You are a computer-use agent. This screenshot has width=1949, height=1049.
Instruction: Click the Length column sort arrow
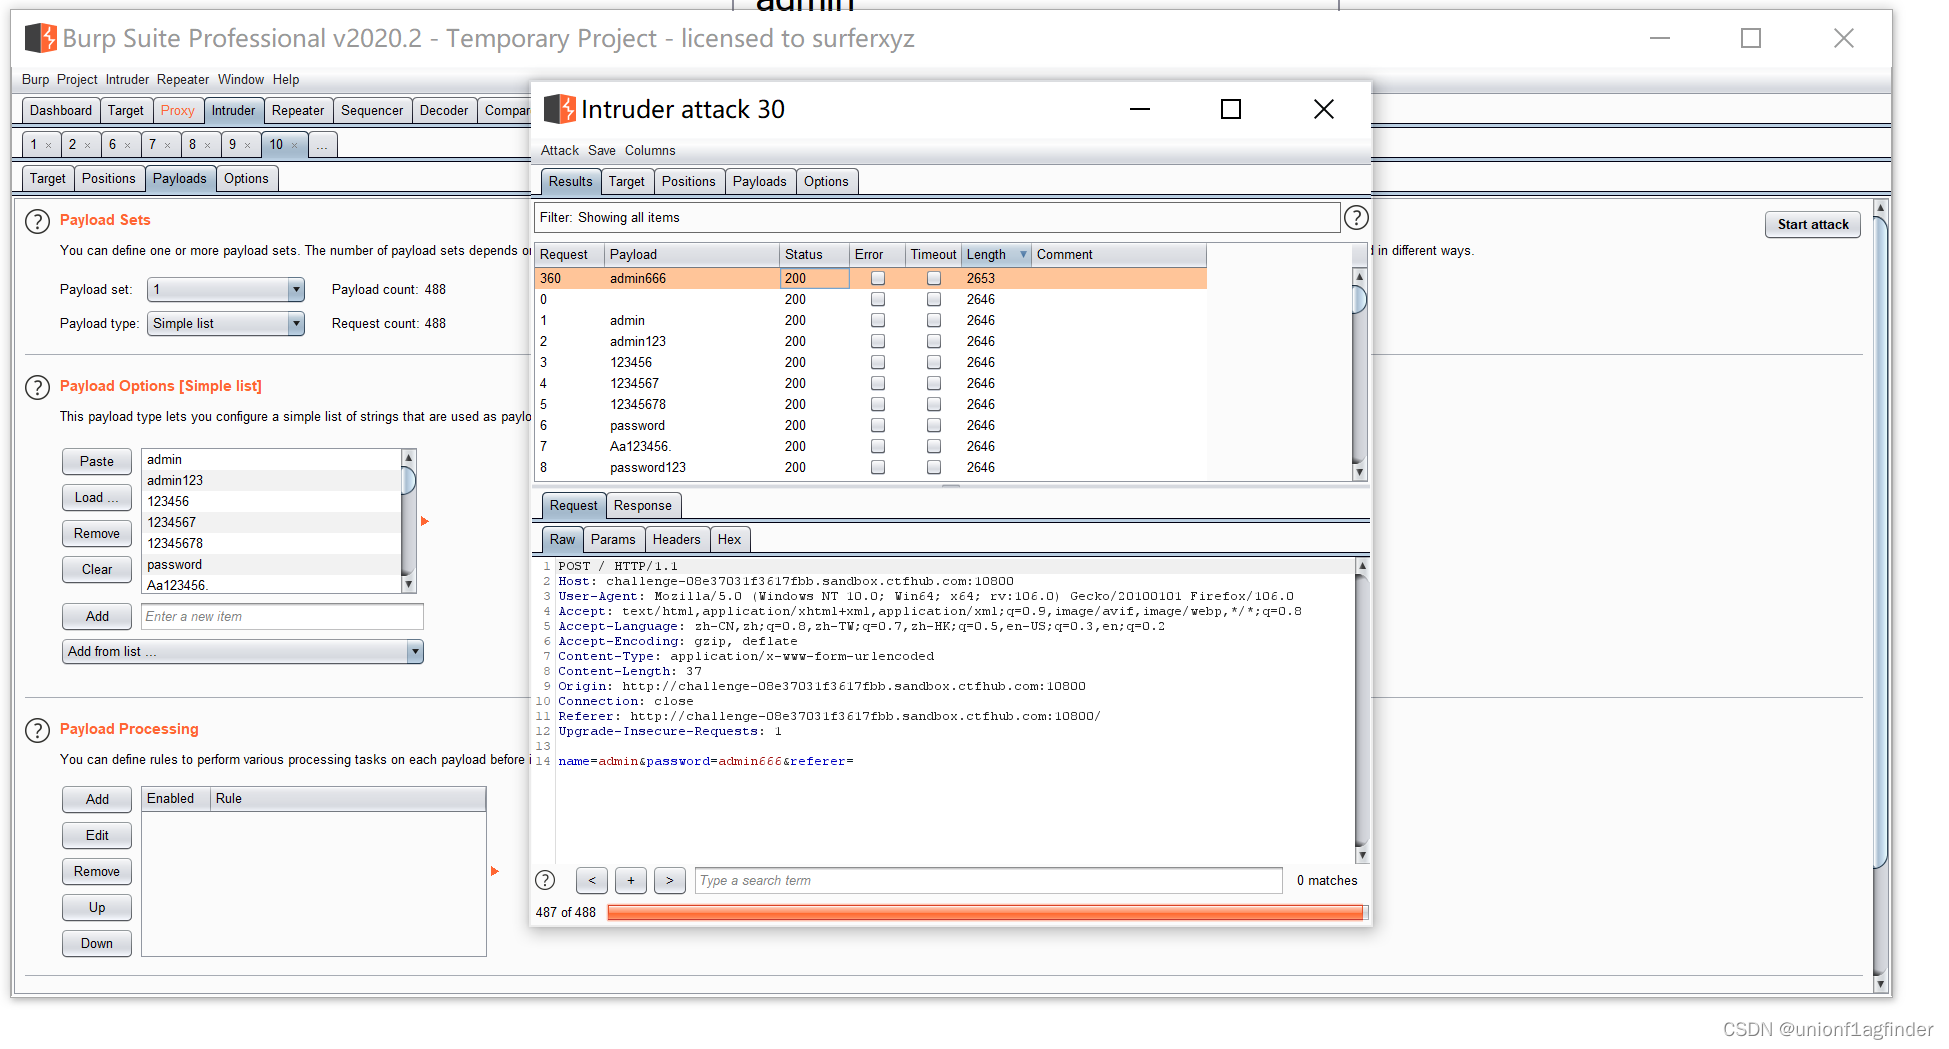click(x=1023, y=255)
